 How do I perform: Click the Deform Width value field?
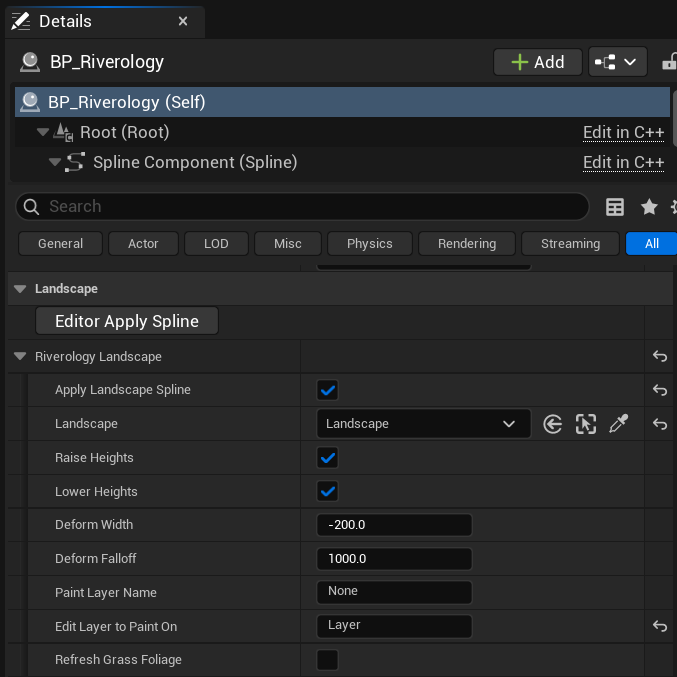(393, 525)
